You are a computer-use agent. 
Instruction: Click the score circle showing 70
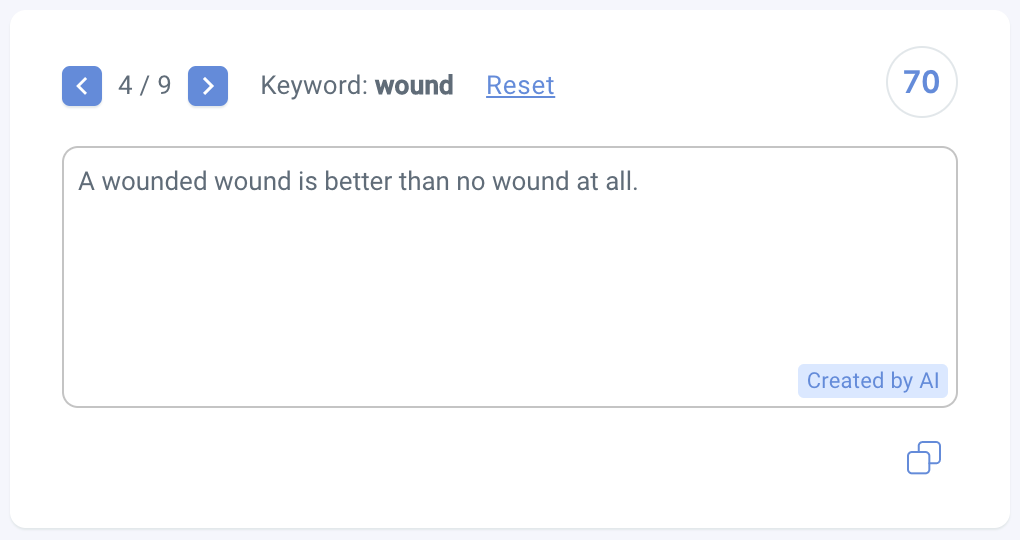coord(922,82)
